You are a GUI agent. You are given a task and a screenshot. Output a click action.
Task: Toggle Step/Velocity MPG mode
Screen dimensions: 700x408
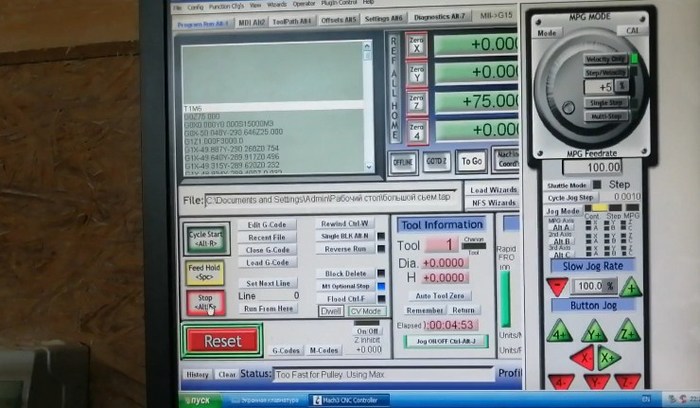click(x=606, y=73)
